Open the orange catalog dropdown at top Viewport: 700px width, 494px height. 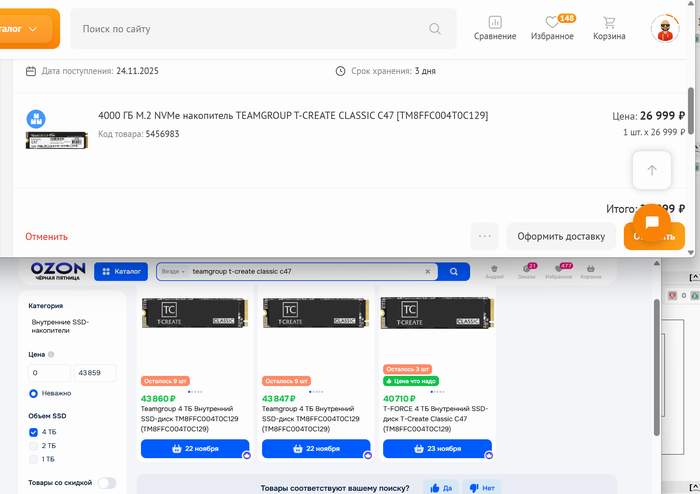pos(28,29)
